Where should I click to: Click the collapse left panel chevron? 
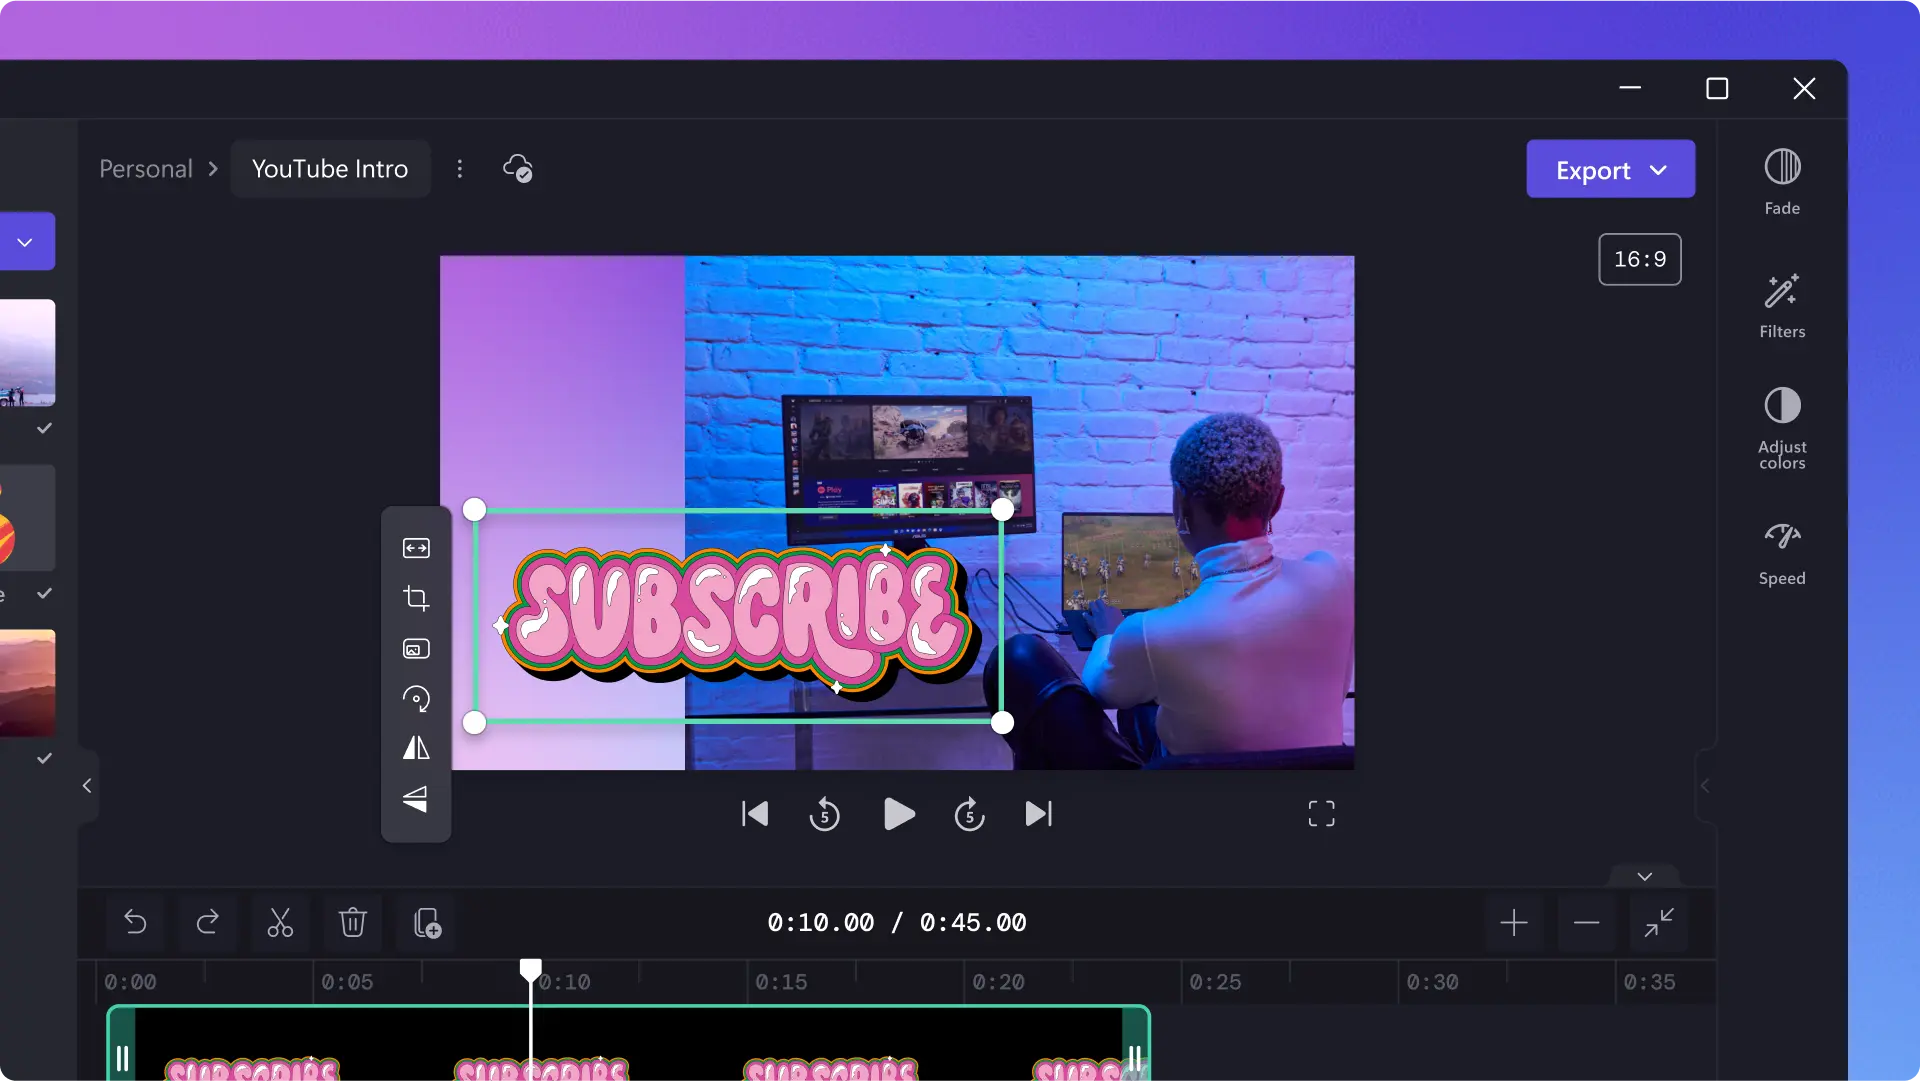point(86,786)
